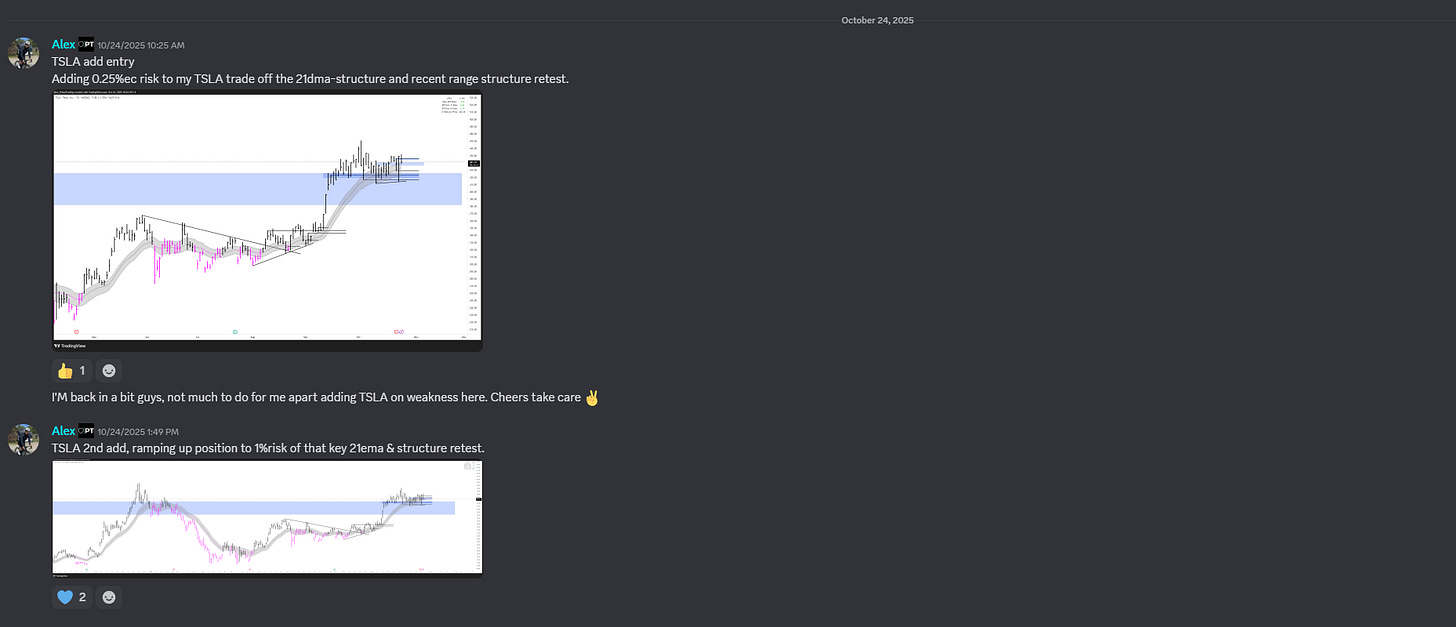
Task: Click the October 24, 2025 date divider label
Action: [877, 20]
